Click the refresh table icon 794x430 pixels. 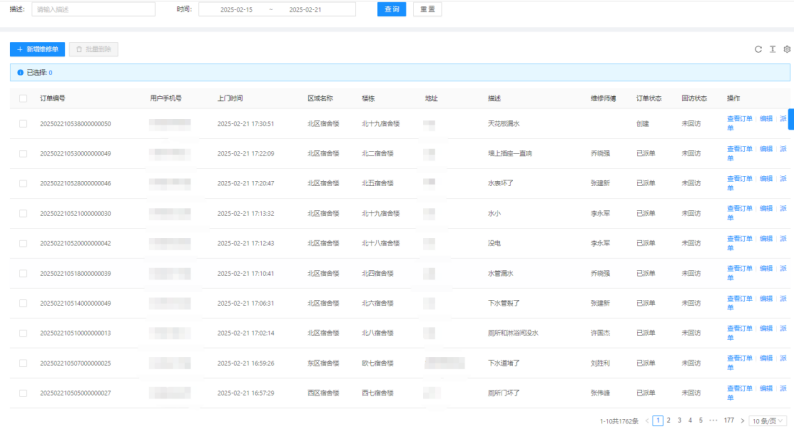759,48
